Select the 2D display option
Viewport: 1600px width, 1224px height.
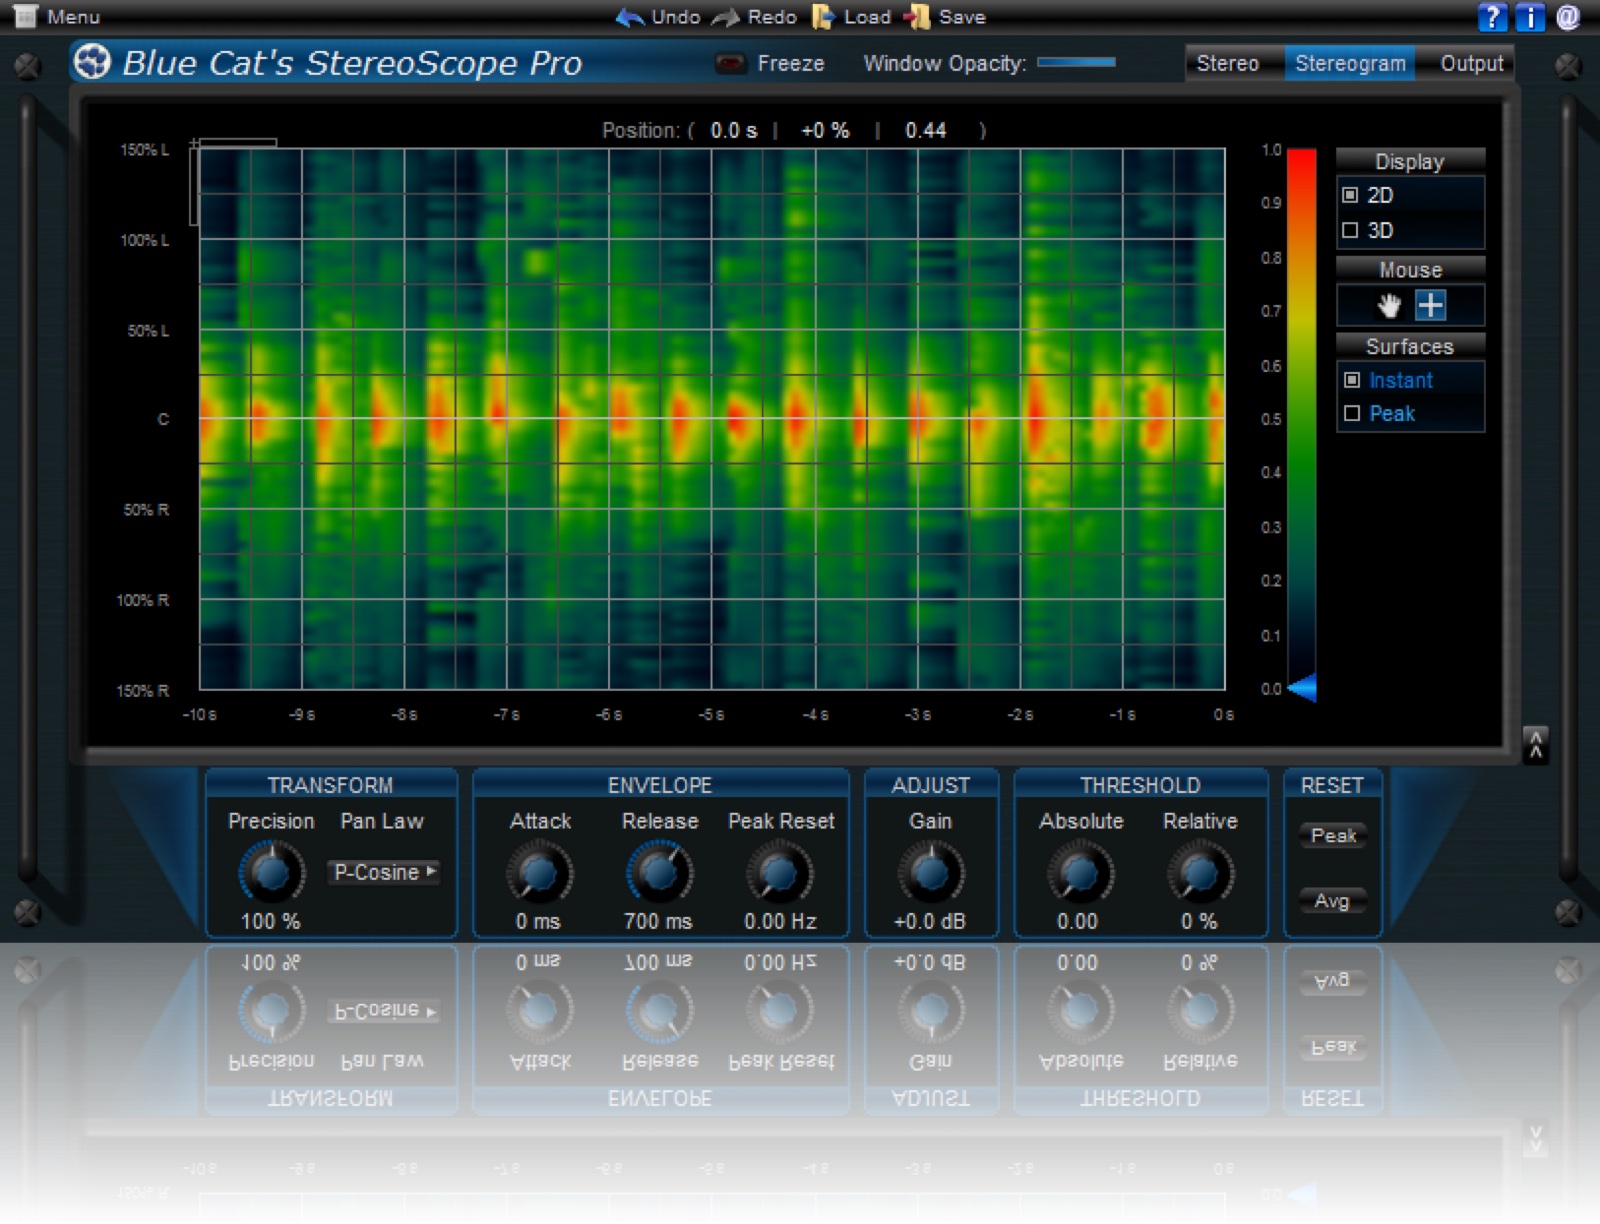pyautogui.click(x=1350, y=195)
